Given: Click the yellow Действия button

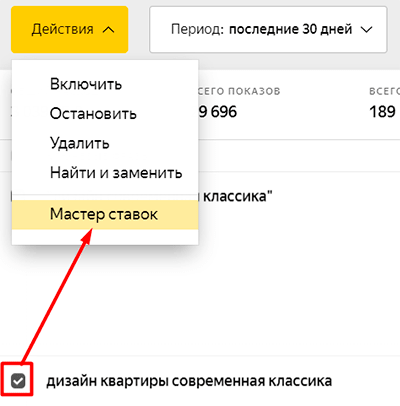Looking at the screenshot, I should (x=69, y=29).
